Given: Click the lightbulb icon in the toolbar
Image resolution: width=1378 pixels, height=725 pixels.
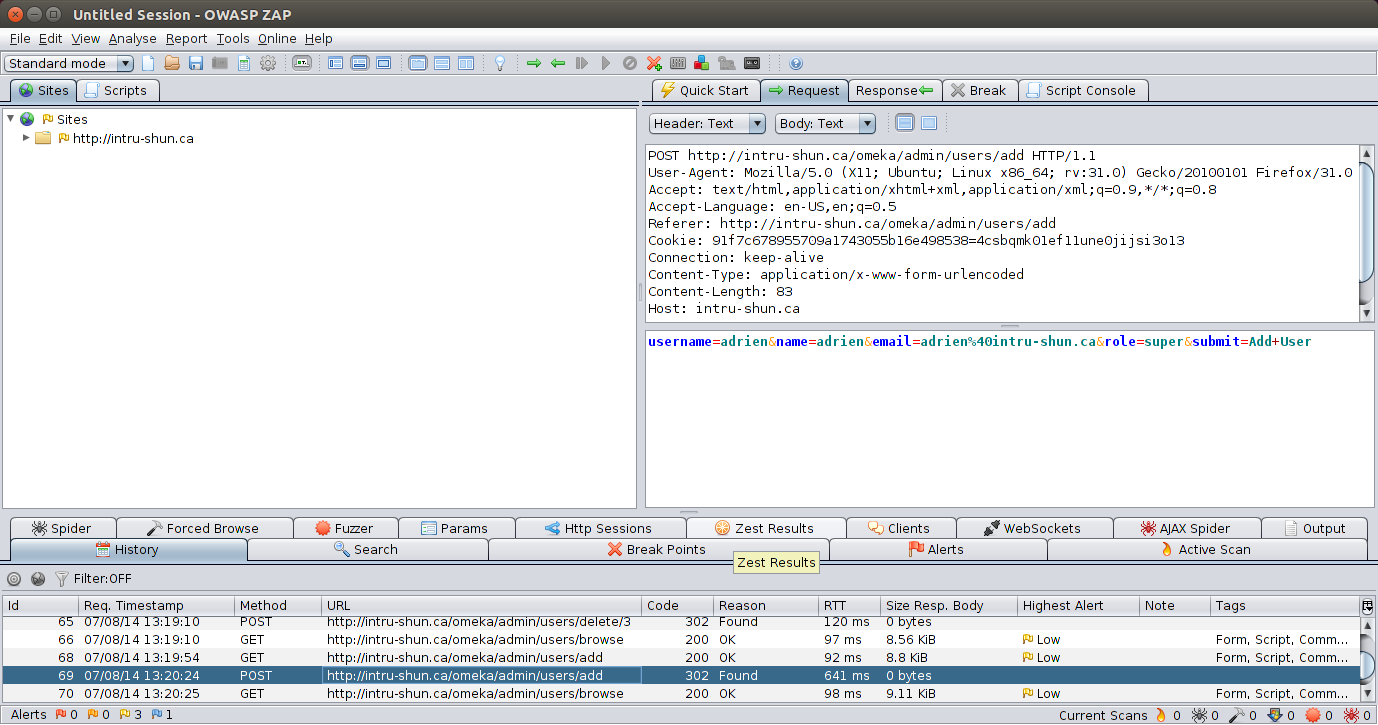Looking at the screenshot, I should pyautogui.click(x=500, y=63).
